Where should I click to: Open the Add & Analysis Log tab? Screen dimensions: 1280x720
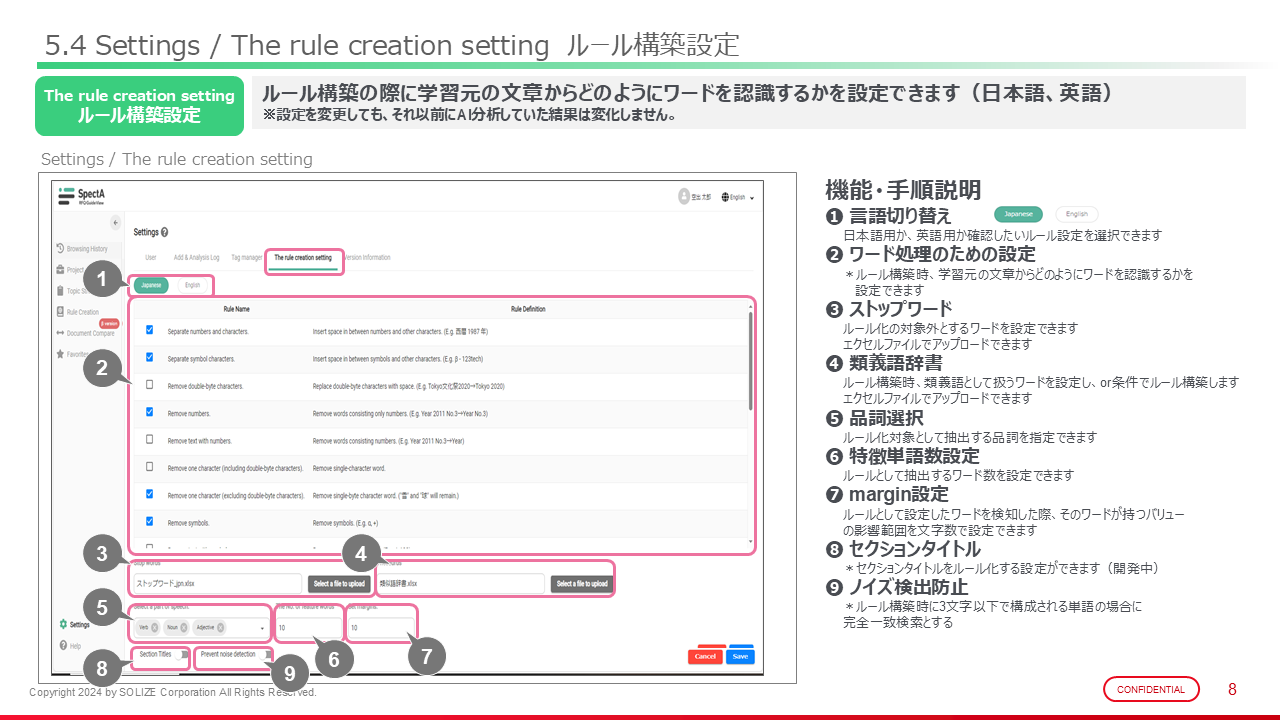point(196,257)
